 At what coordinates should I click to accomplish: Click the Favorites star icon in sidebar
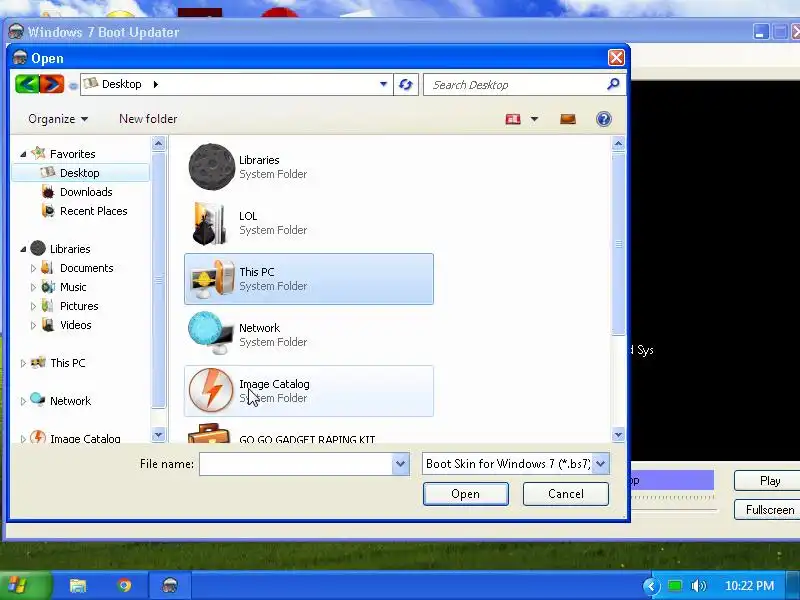[x=38, y=153]
